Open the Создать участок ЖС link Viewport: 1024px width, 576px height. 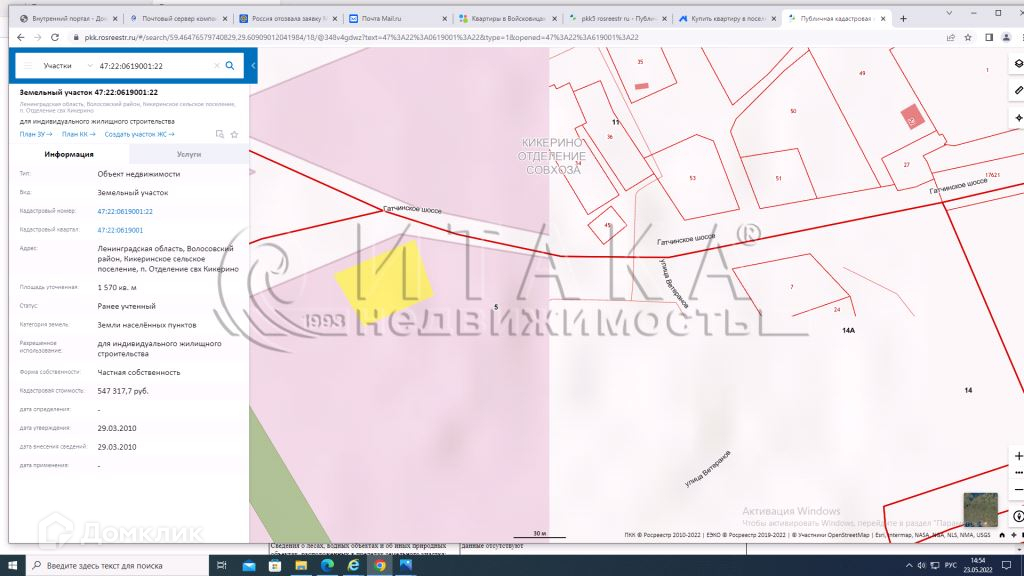coord(139,134)
